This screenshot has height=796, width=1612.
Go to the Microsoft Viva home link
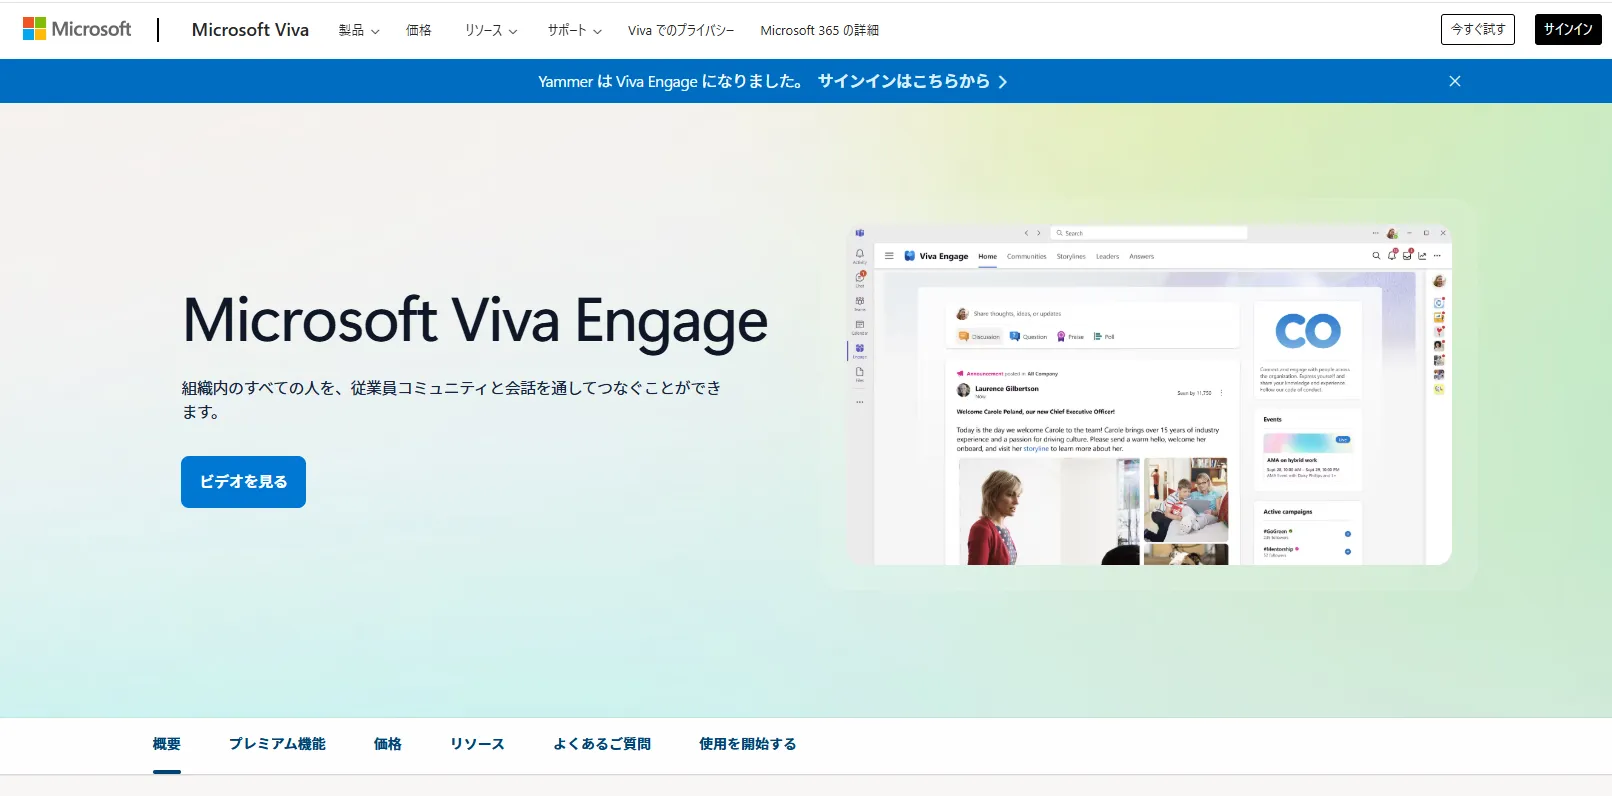[250, 30]
